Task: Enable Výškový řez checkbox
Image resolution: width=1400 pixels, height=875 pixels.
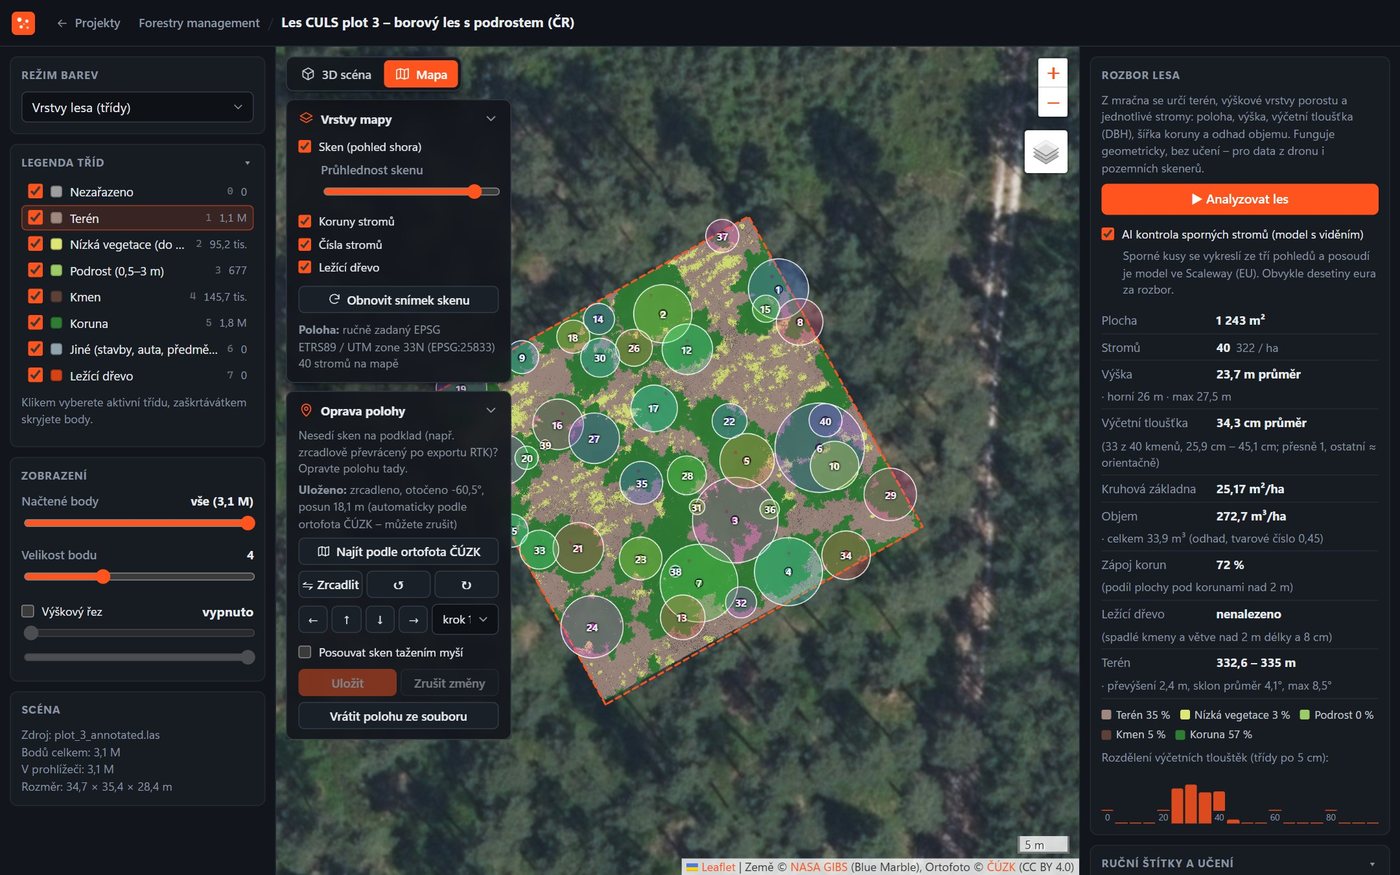Action: [28, 611]
